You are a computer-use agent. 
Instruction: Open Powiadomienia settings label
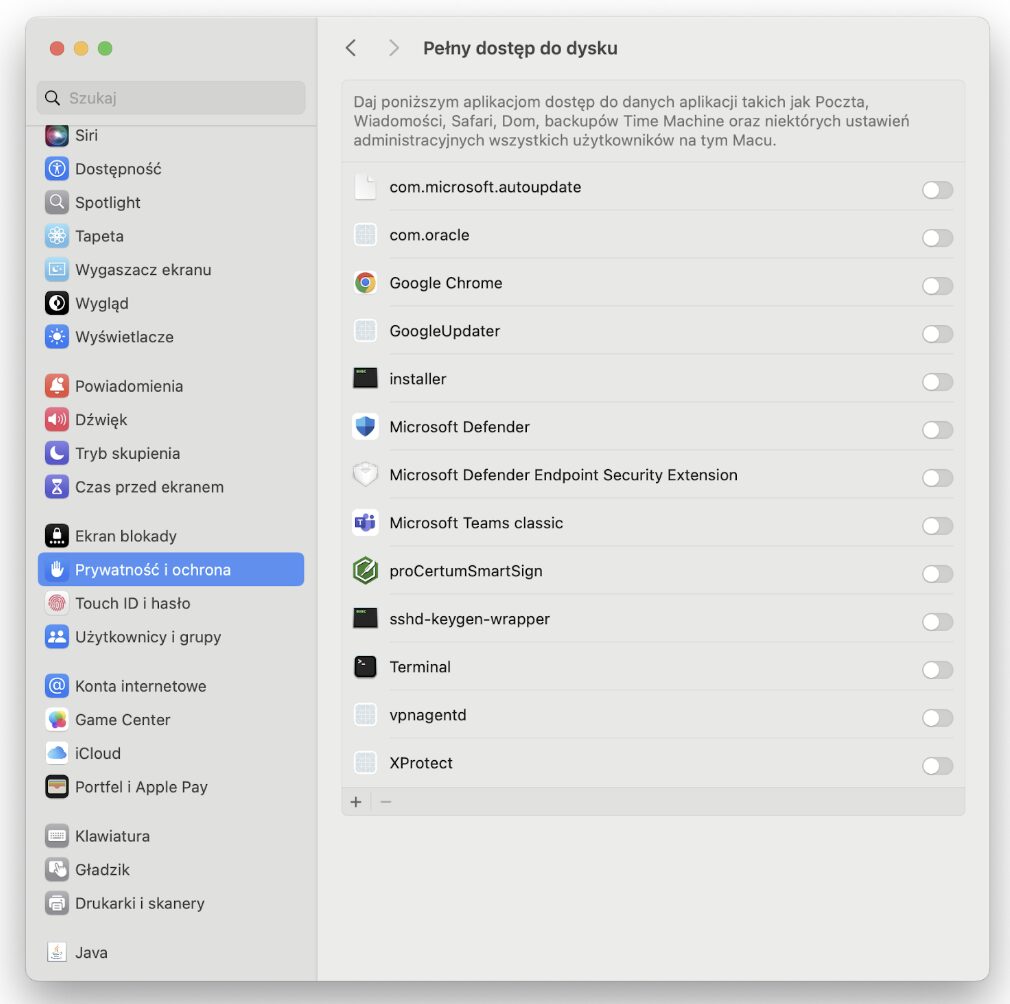pos(129,386)
